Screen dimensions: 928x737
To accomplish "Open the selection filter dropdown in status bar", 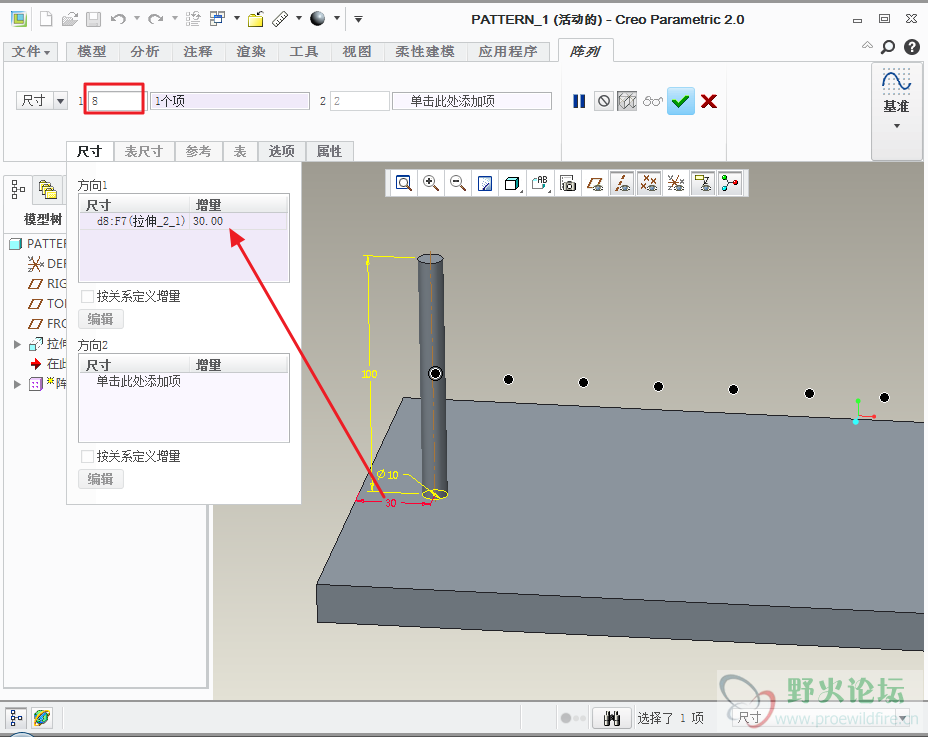I will 903,718.
